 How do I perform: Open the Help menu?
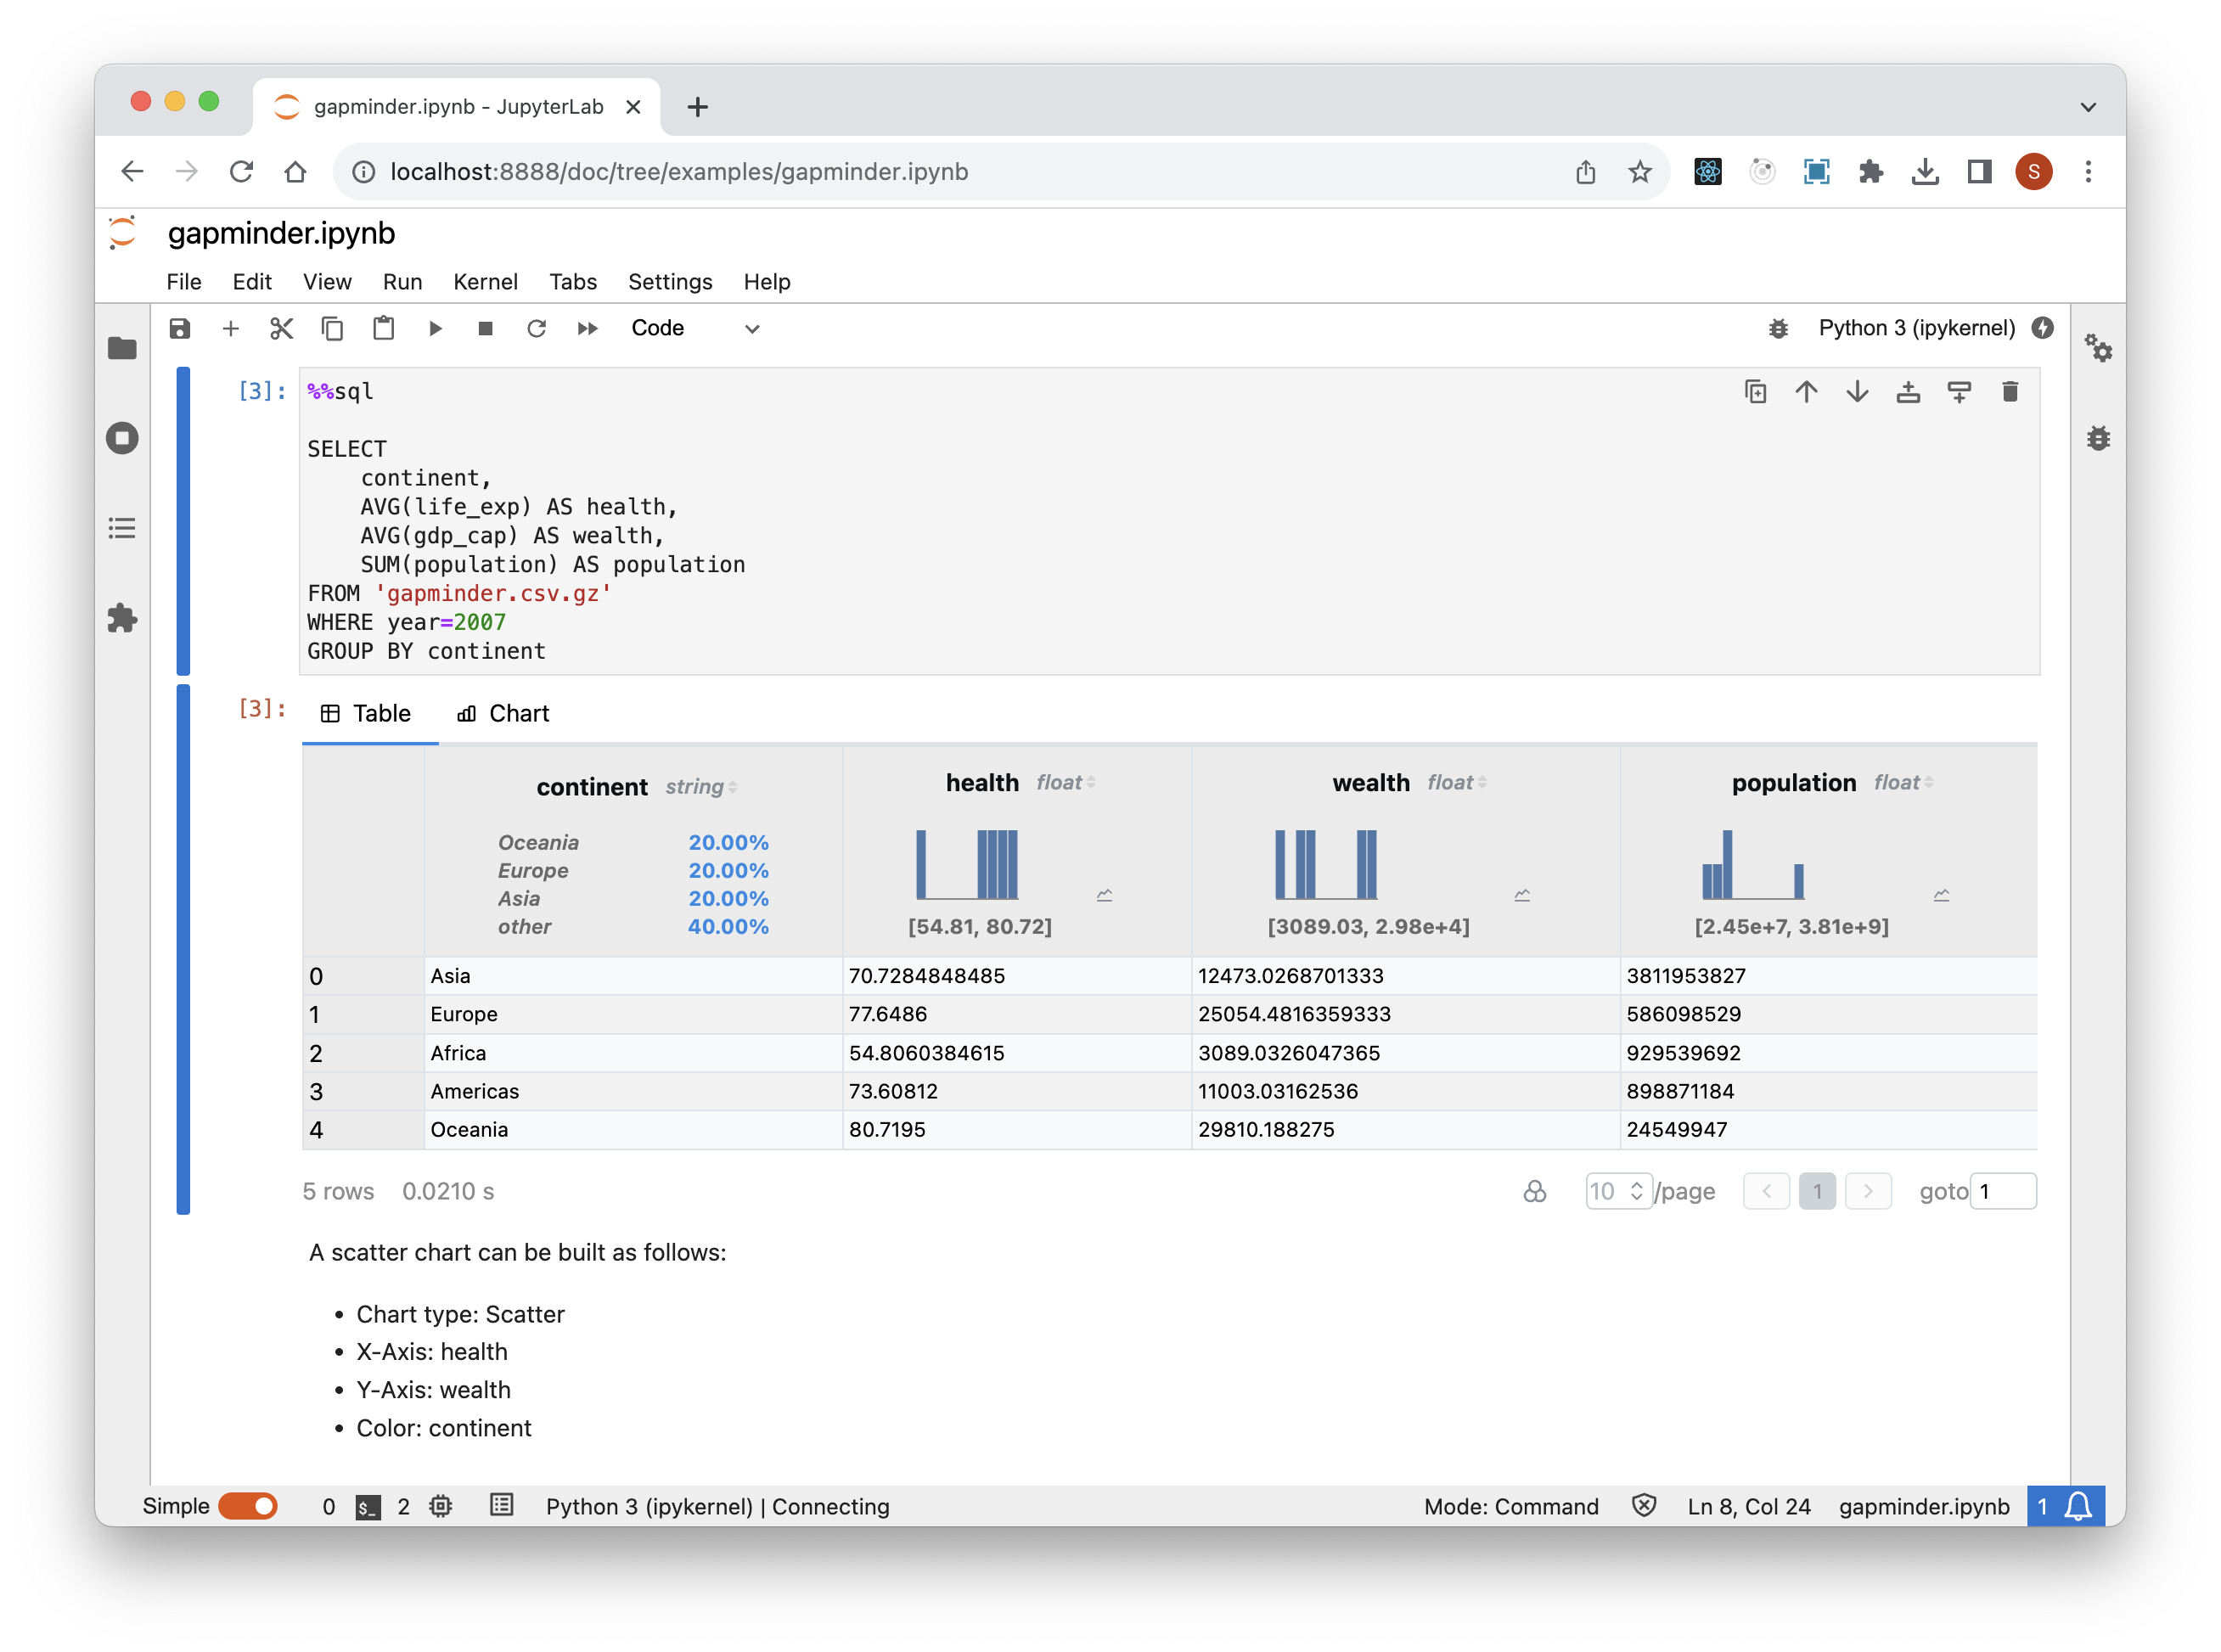[767, 282]
